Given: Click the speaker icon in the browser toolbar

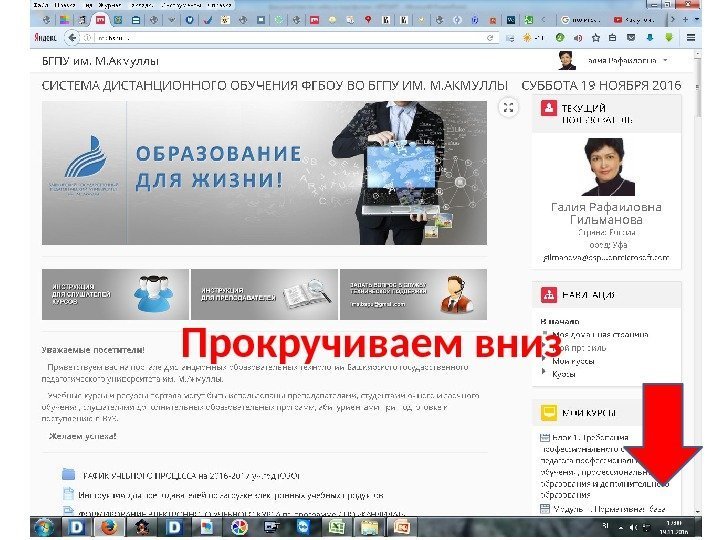Looking at the screenshot, I should (x=578, y=38).
